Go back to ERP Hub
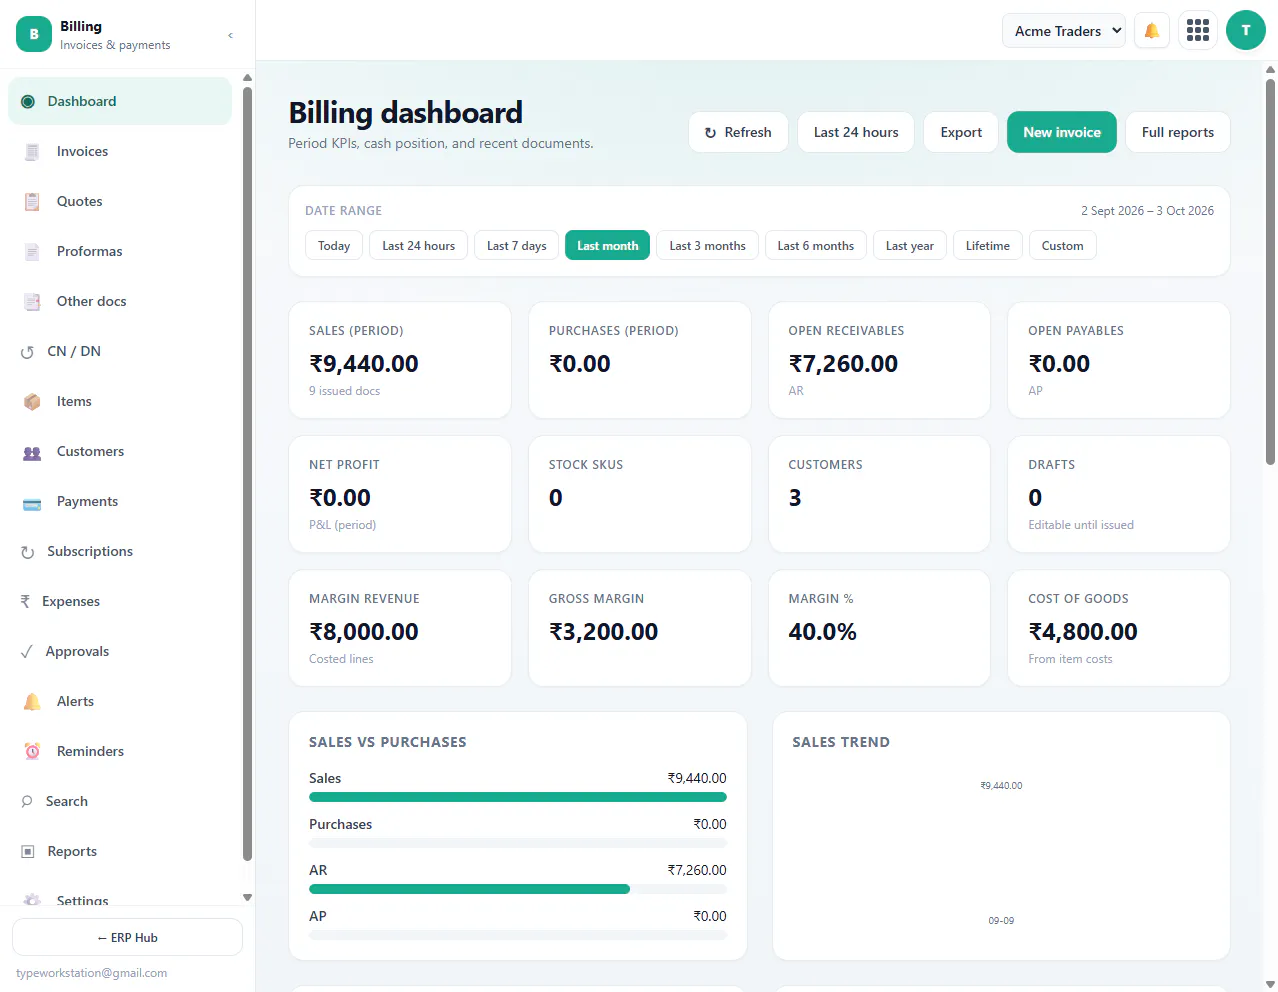 pyautogui.click(x=127, y=937)
